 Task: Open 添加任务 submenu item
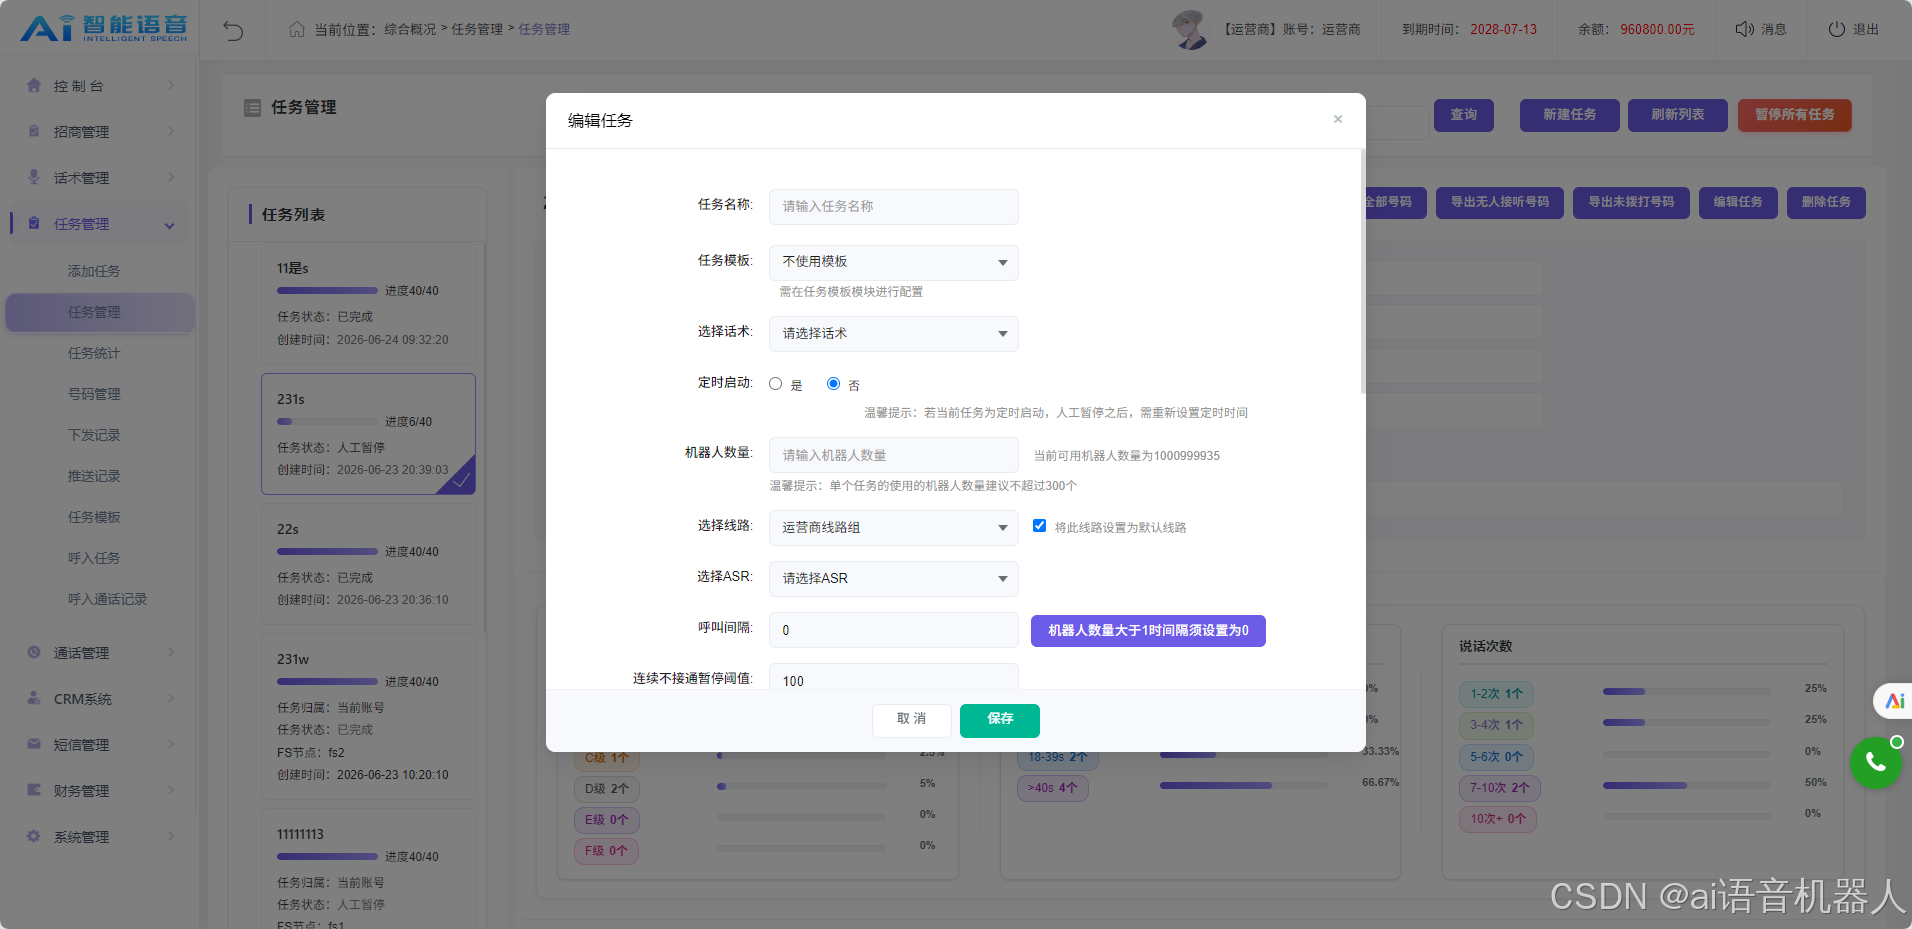click(x=94, y=271)
